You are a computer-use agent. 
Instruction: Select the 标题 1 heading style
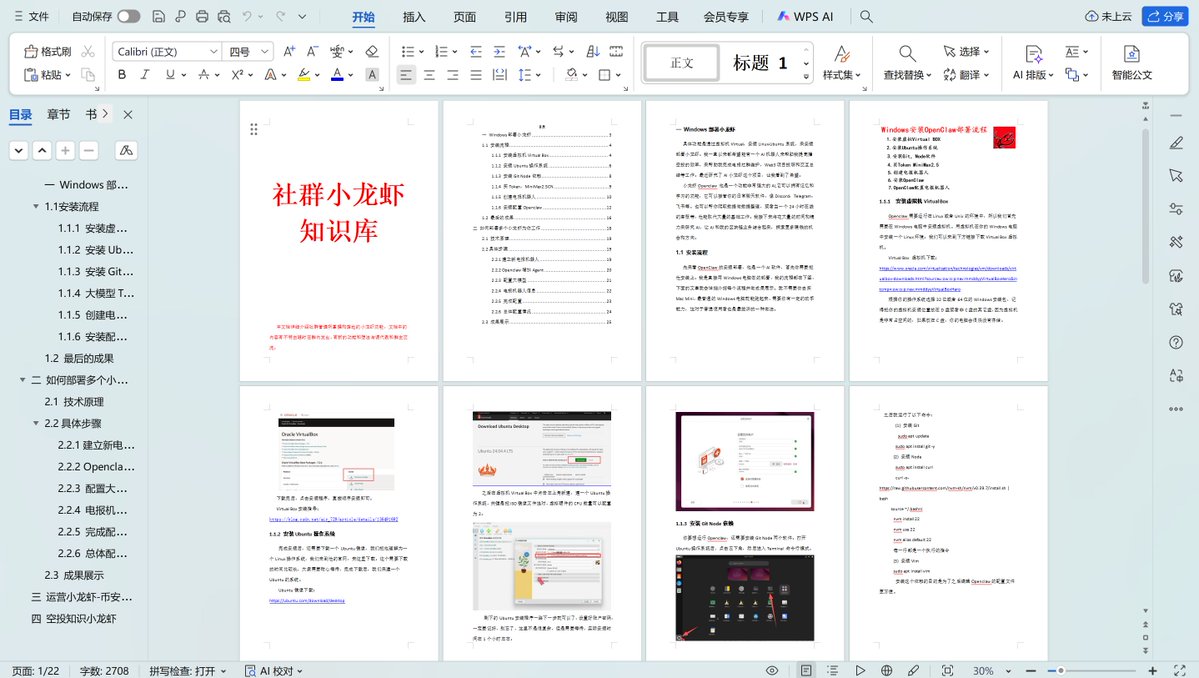point(758,63)
